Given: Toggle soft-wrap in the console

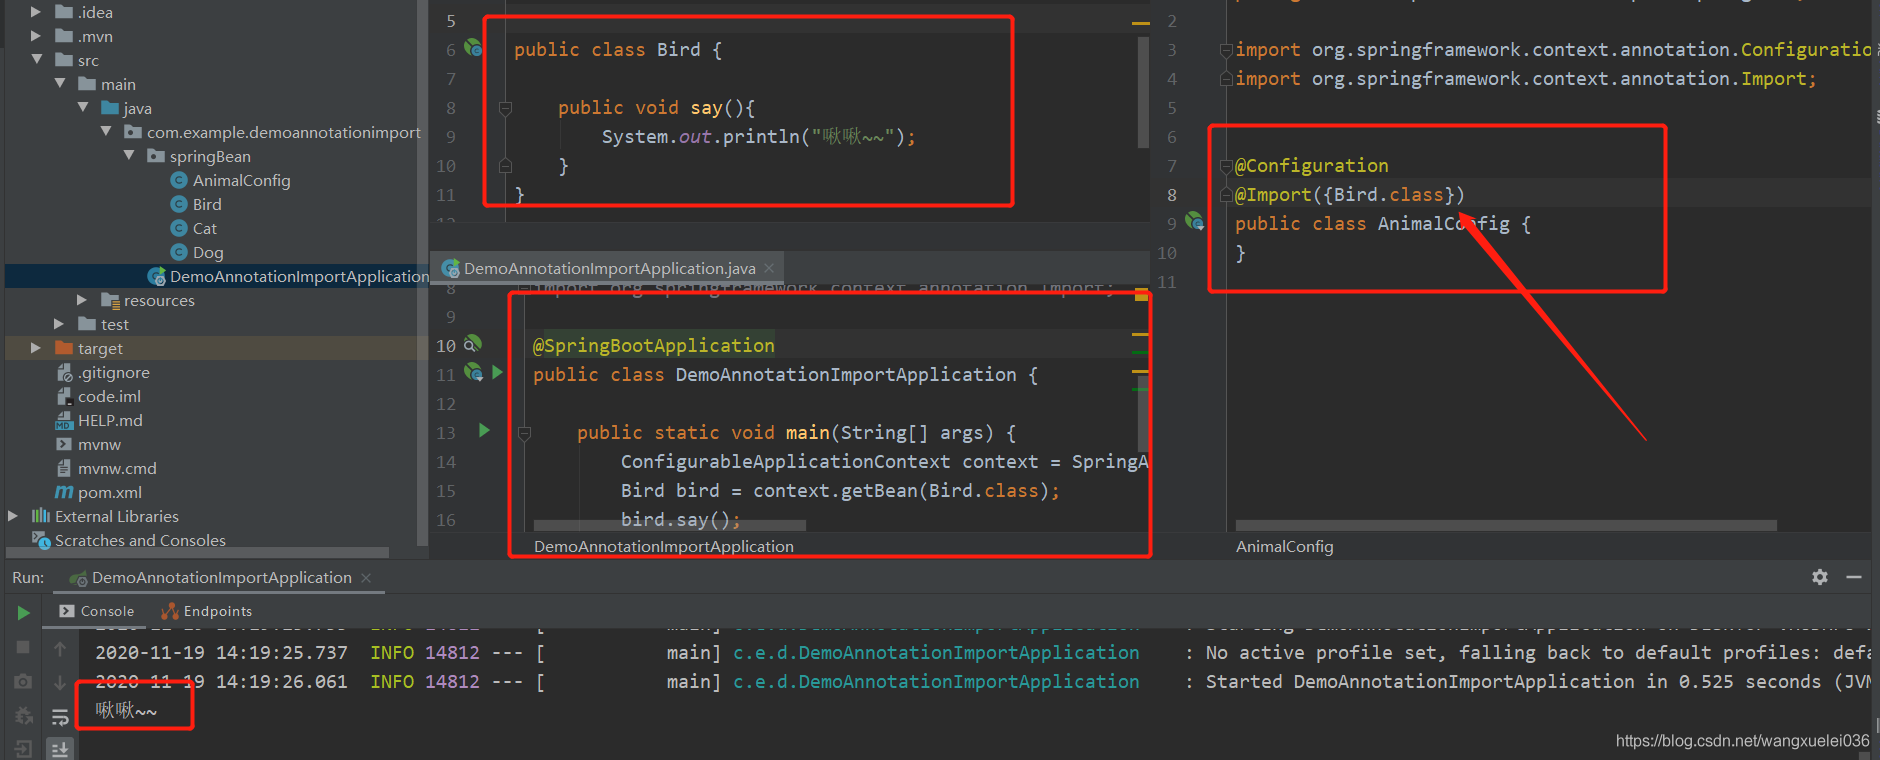Looking at the screenshot, I should (x=60, y=716).
